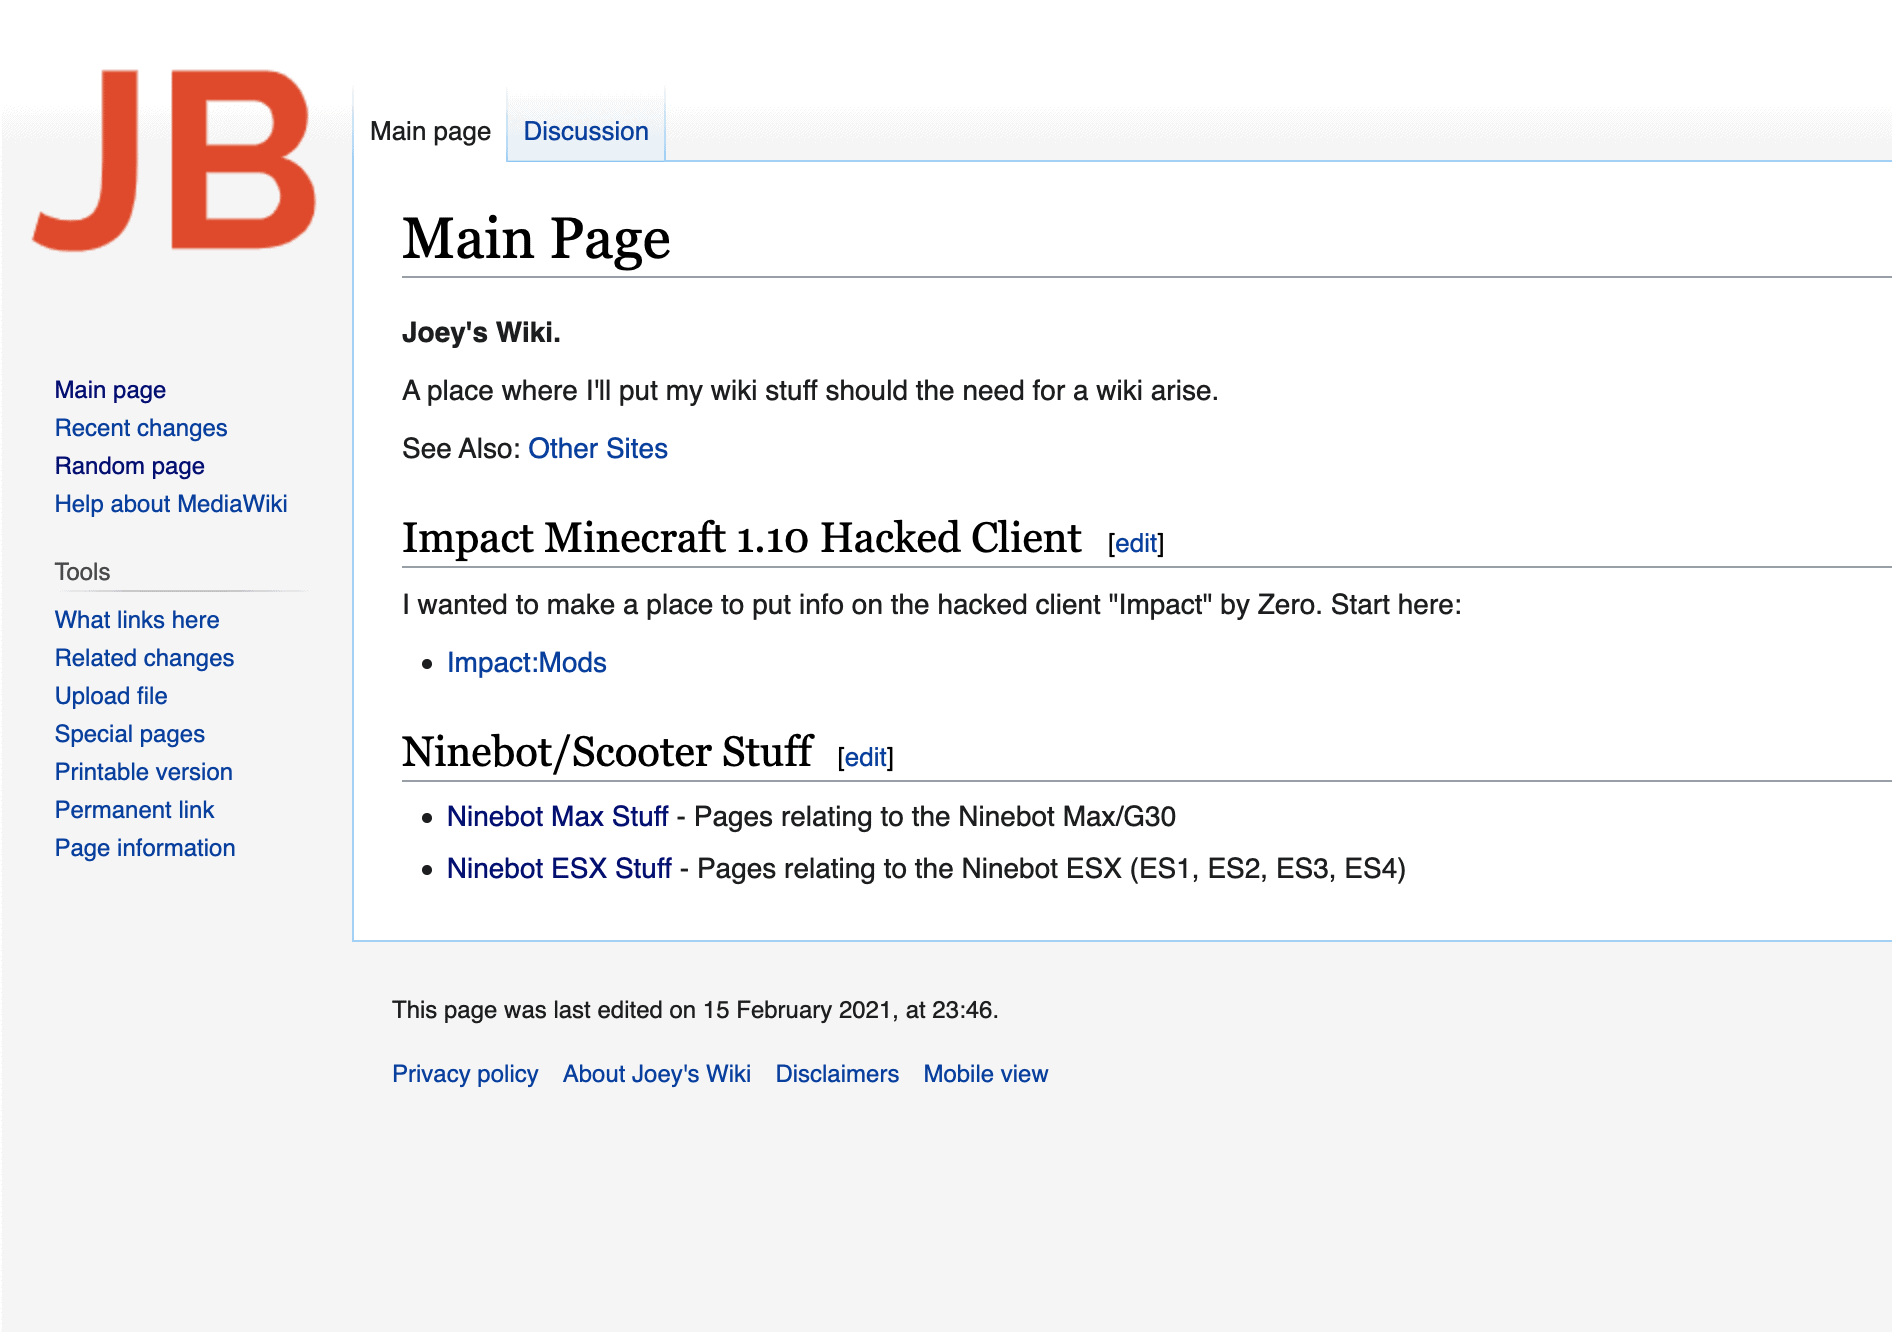Open Ninebot Max Stuff page
The width and height of the screenshot is (1892, 1332).
coord(557,817)
